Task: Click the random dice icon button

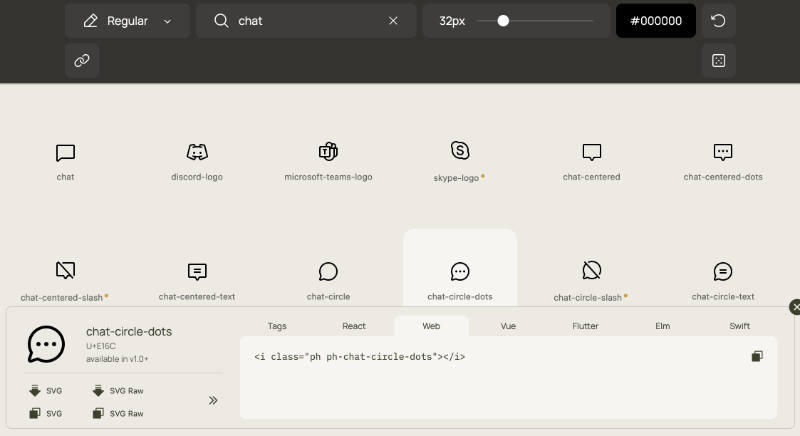Action: click(718, 61)
